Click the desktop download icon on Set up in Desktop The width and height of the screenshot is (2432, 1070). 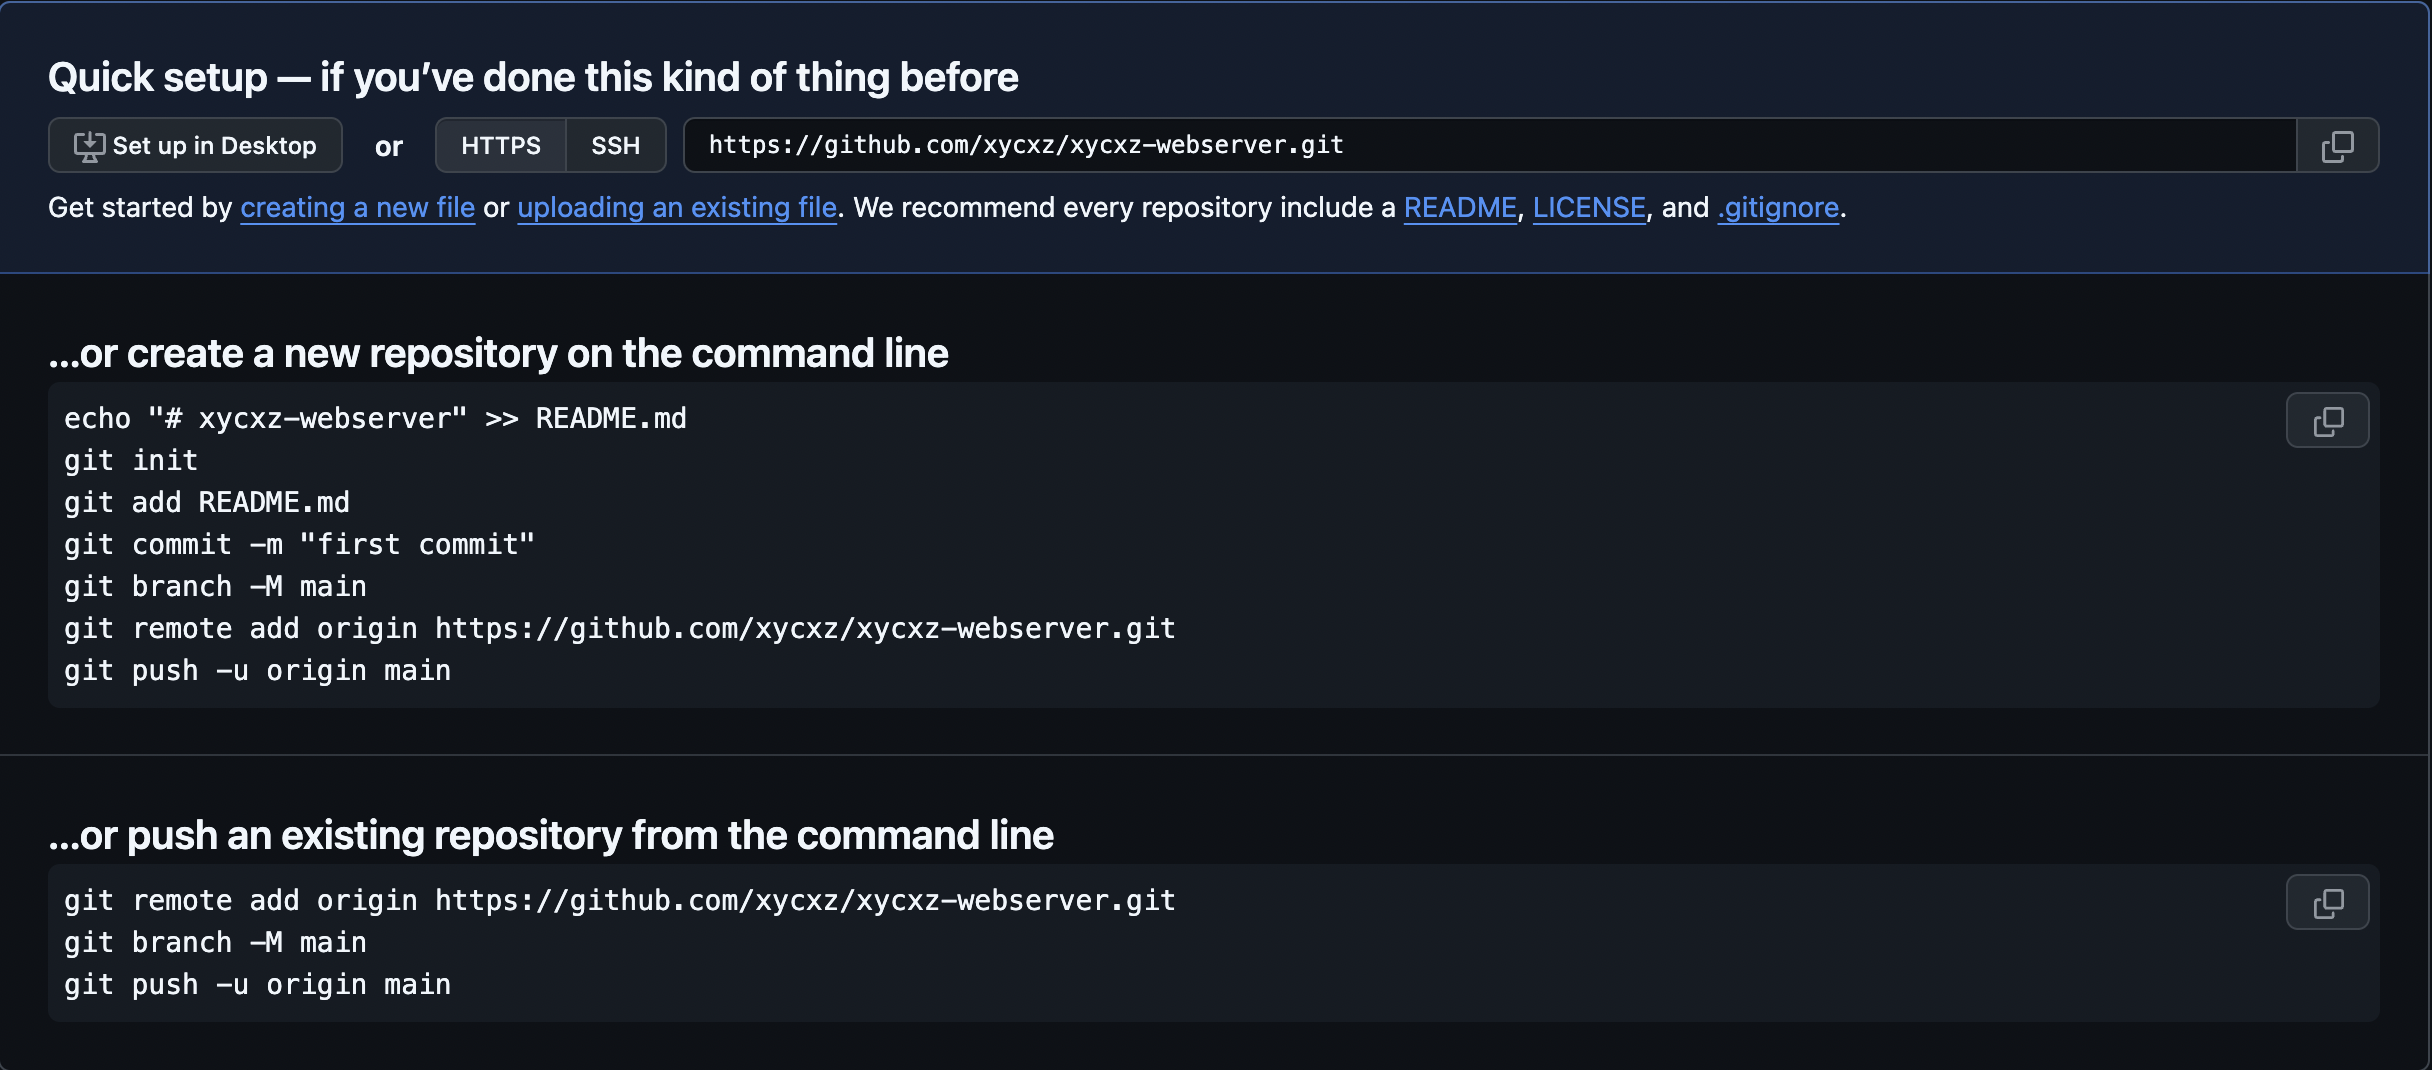(89, 145)
